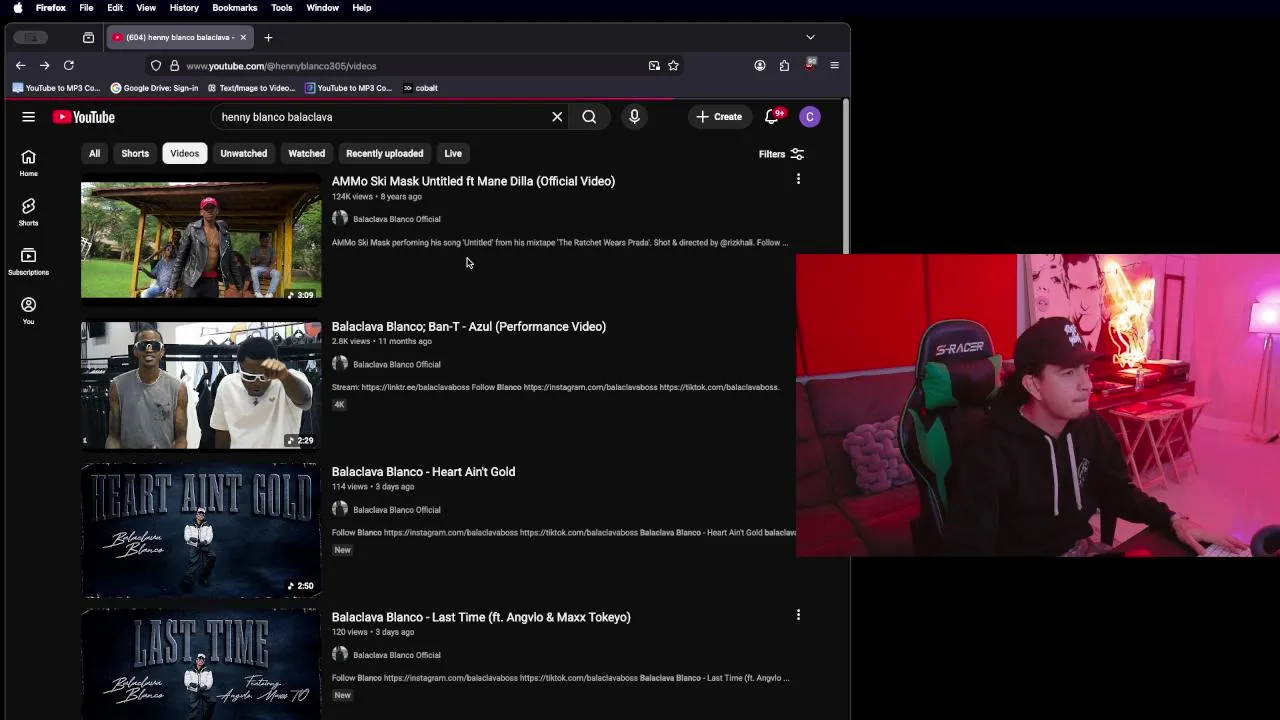The image size is (1280, 720).
Task: Open the Firefox application menu
Action: click(x=834, y=66)
